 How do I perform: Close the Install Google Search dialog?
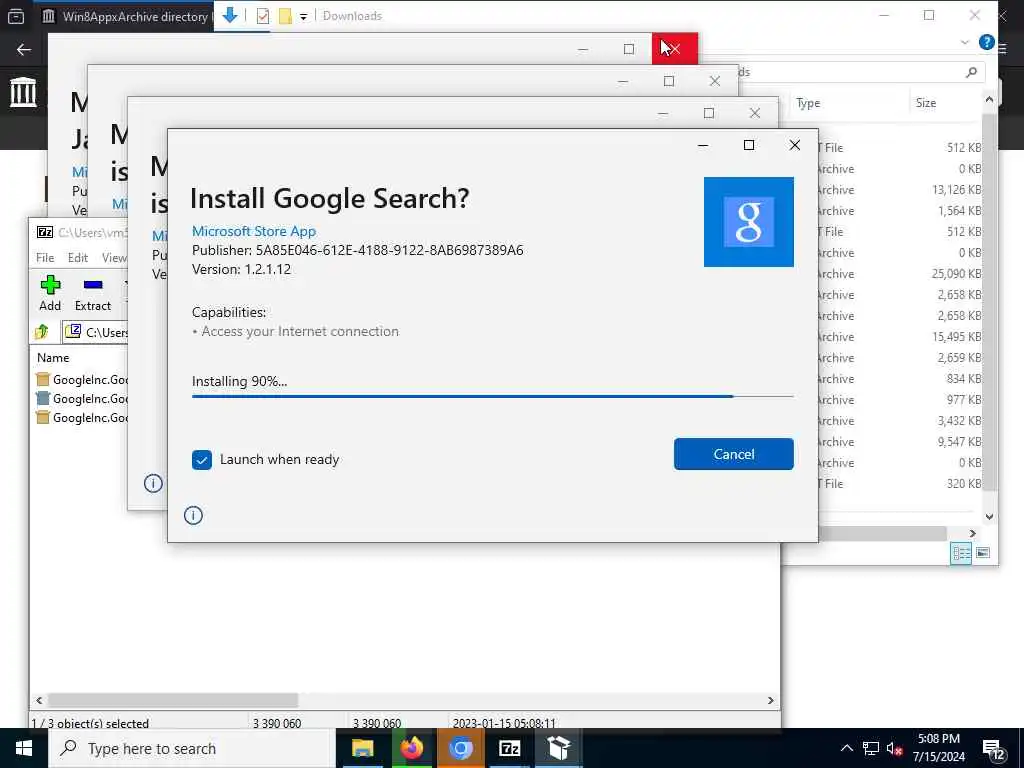795,145
